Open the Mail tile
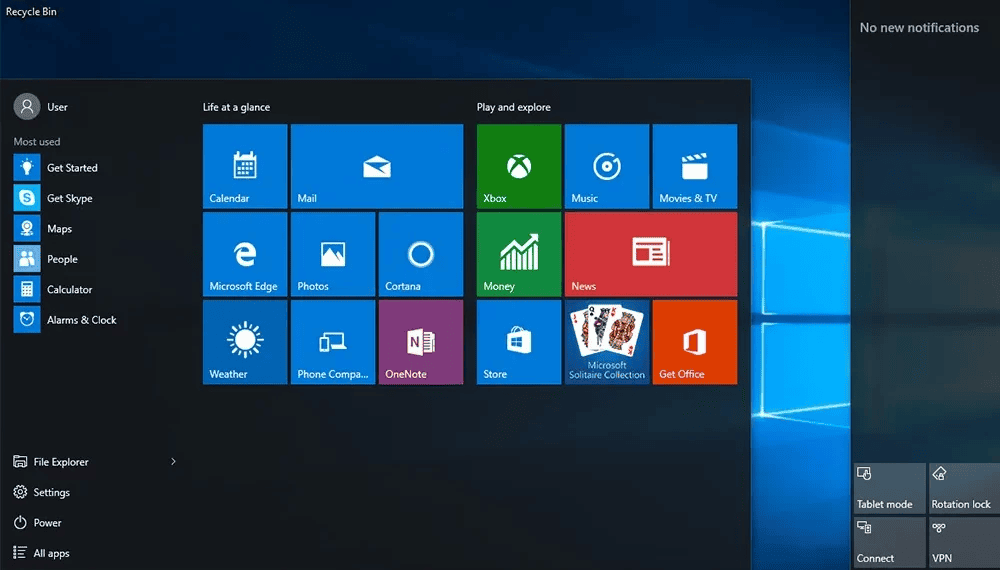This screenshot has height=570, width=1000. [x=377, y=166]
